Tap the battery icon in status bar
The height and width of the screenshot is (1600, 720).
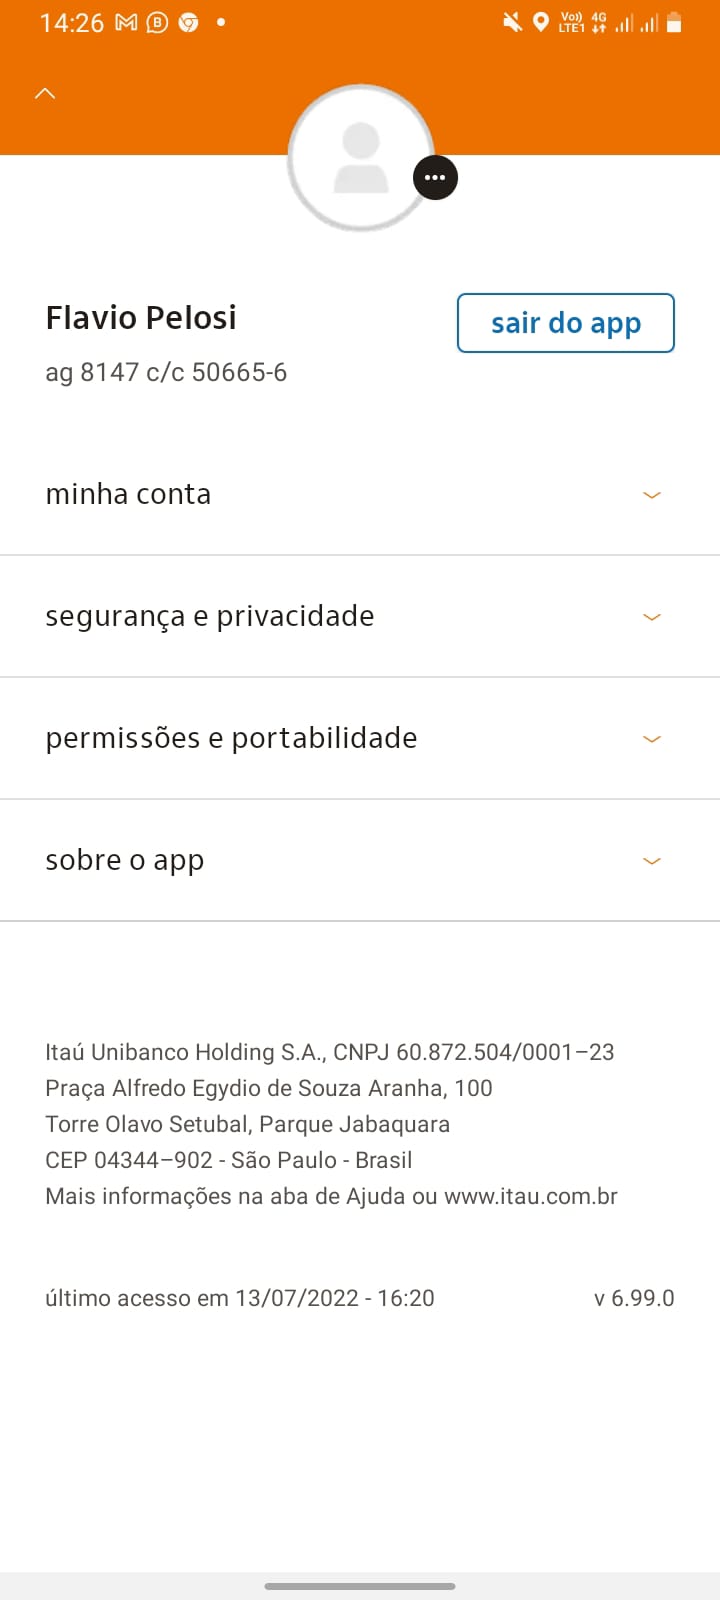click(674, 22)
